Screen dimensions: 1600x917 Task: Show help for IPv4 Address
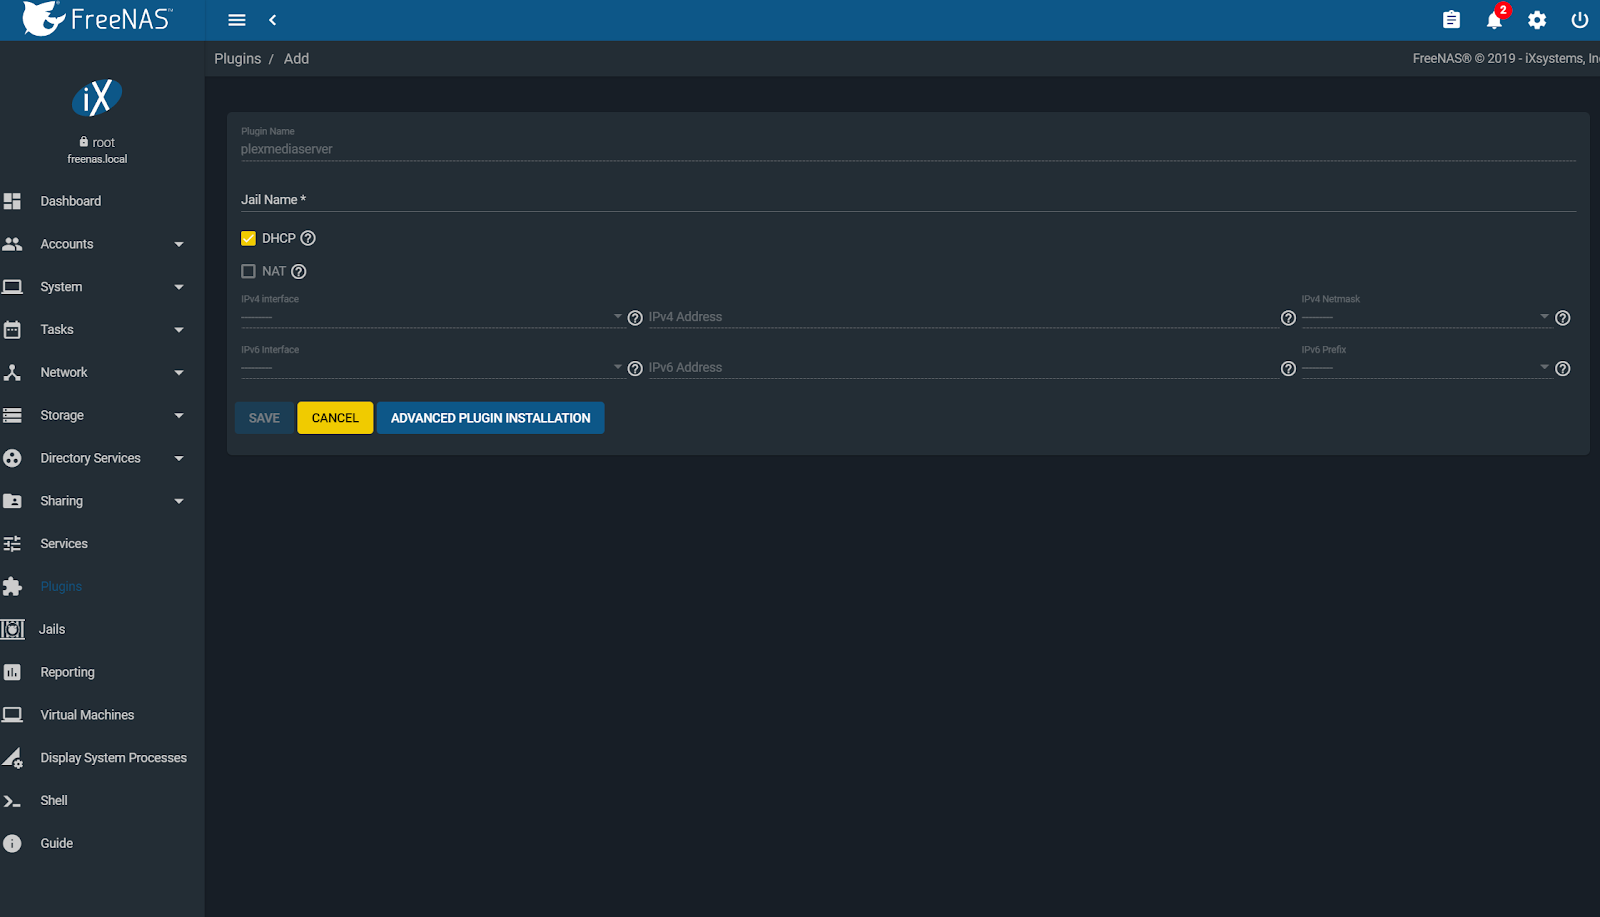pyautogui.click(x=1288, y=318)
